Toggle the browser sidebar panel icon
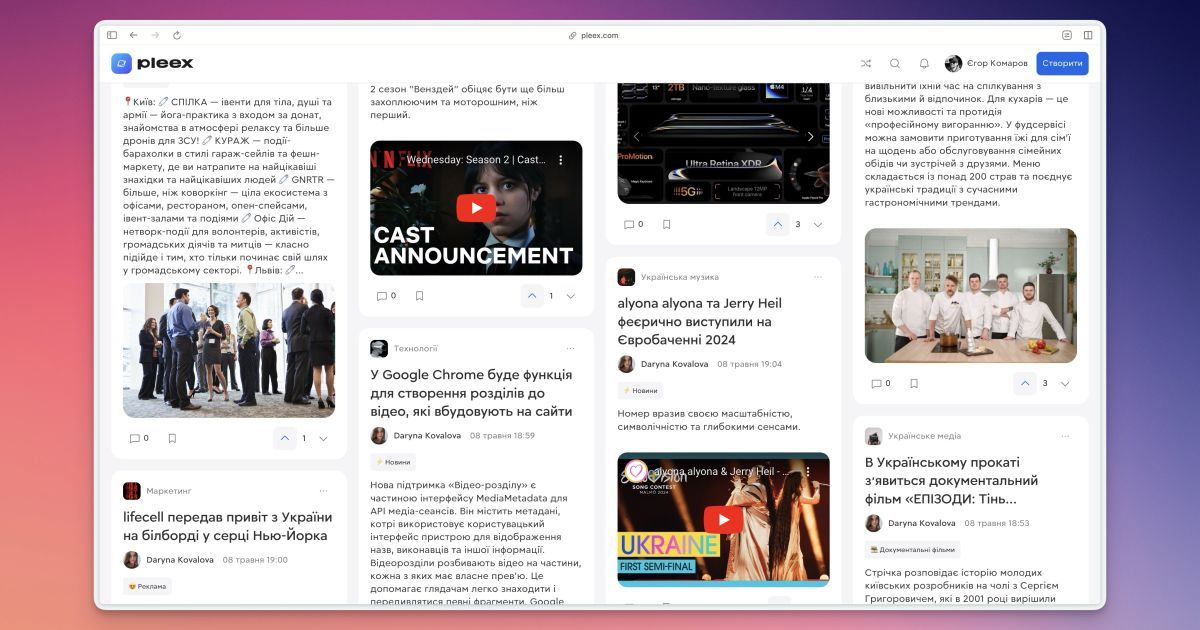This screenshot has height=630, width=1200. [112, 35]
